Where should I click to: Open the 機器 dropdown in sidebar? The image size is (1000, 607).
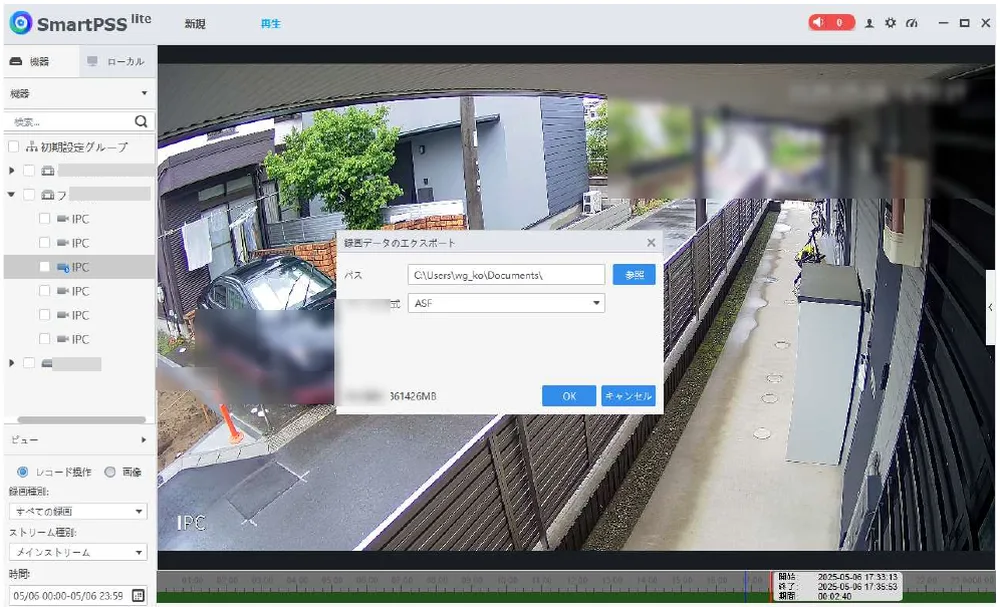[x=79, y=94]
